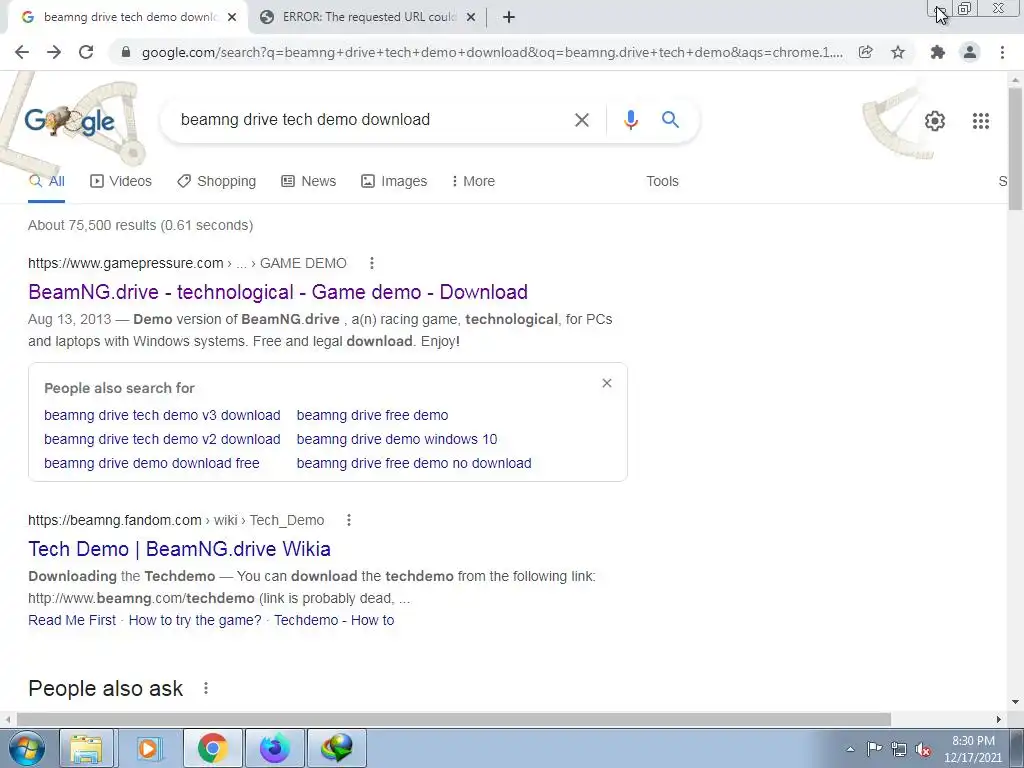Open Chrome's three-dot menu
The height and width of the screenshot is (768, 1024).
(1002, 52)
